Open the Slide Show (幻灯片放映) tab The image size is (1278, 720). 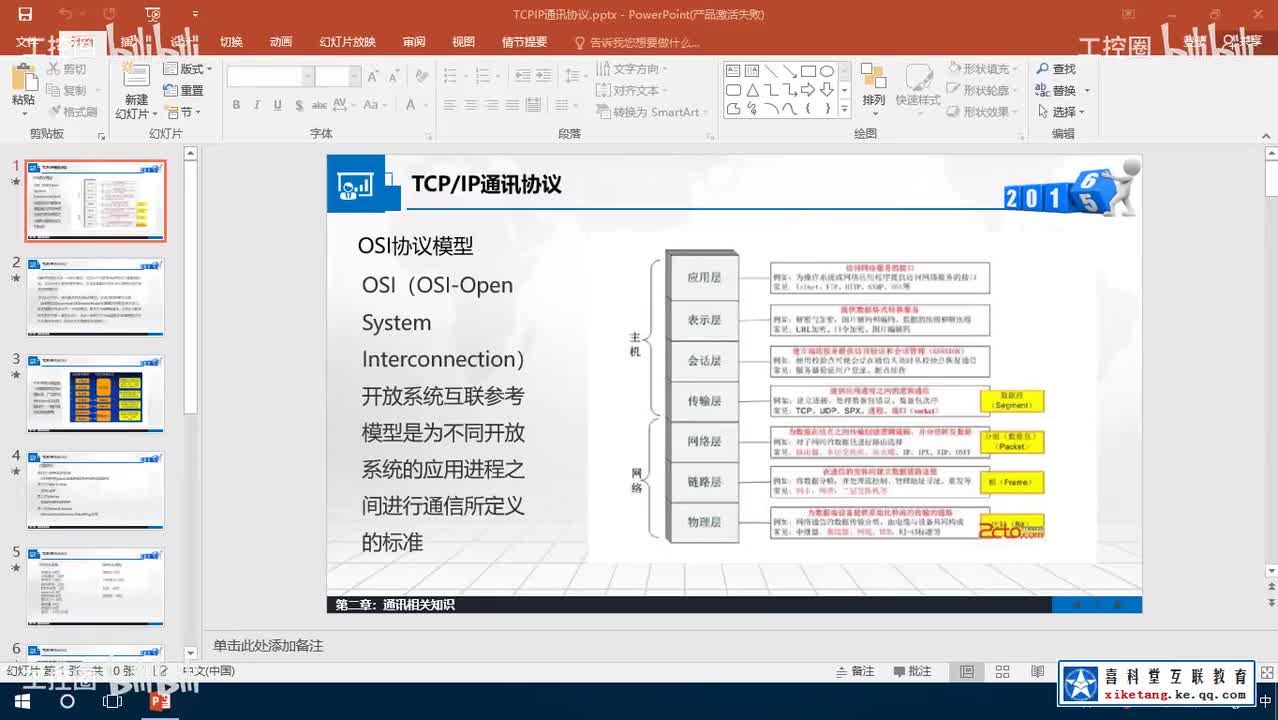[347, 42]
